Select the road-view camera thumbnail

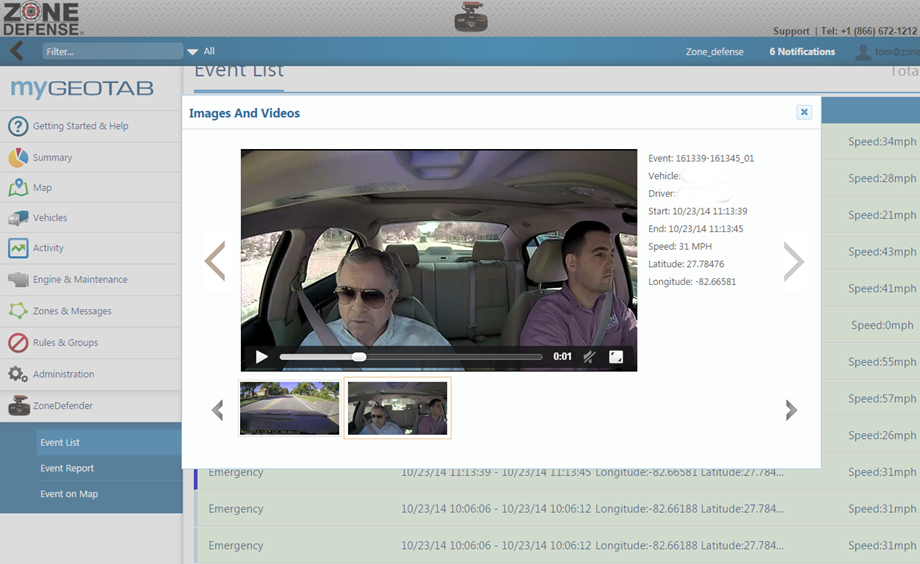[x=289, y=408]
